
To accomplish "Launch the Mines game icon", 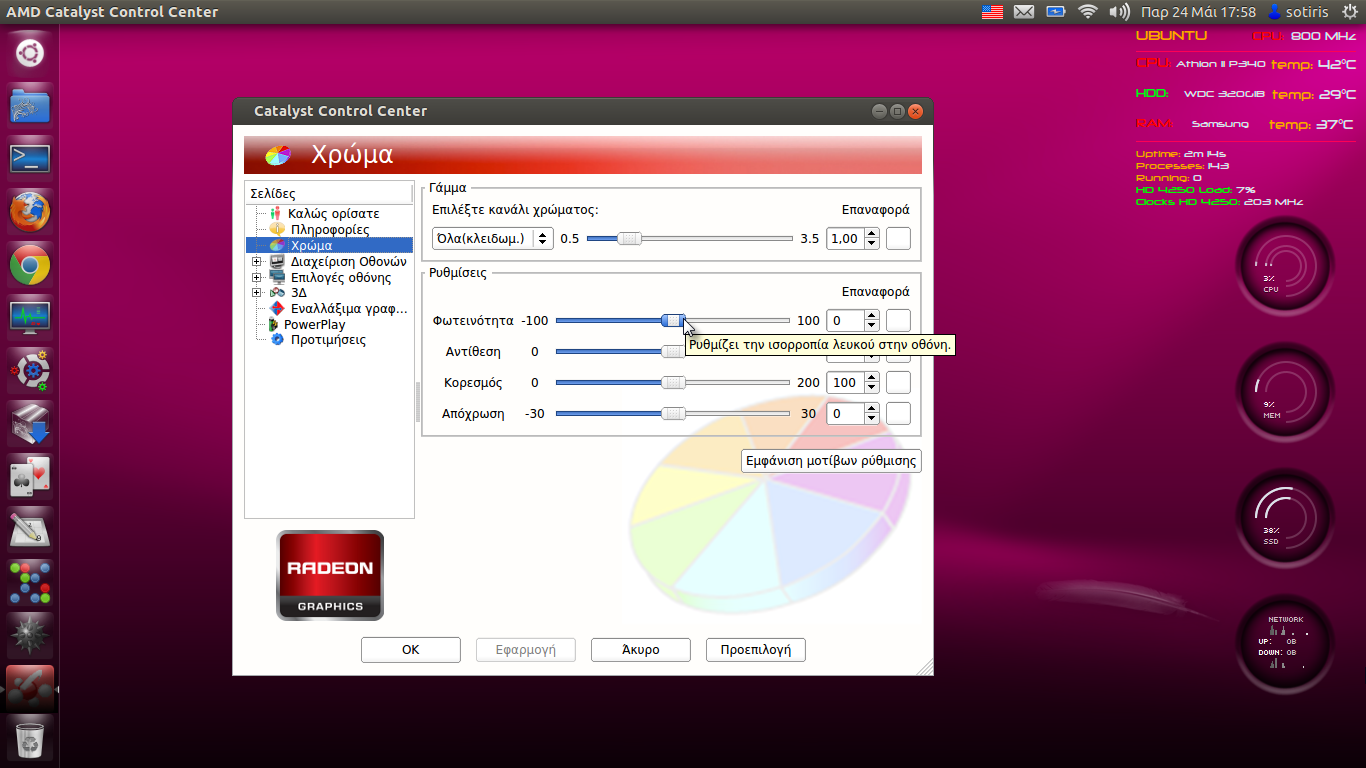I will 30,636.
